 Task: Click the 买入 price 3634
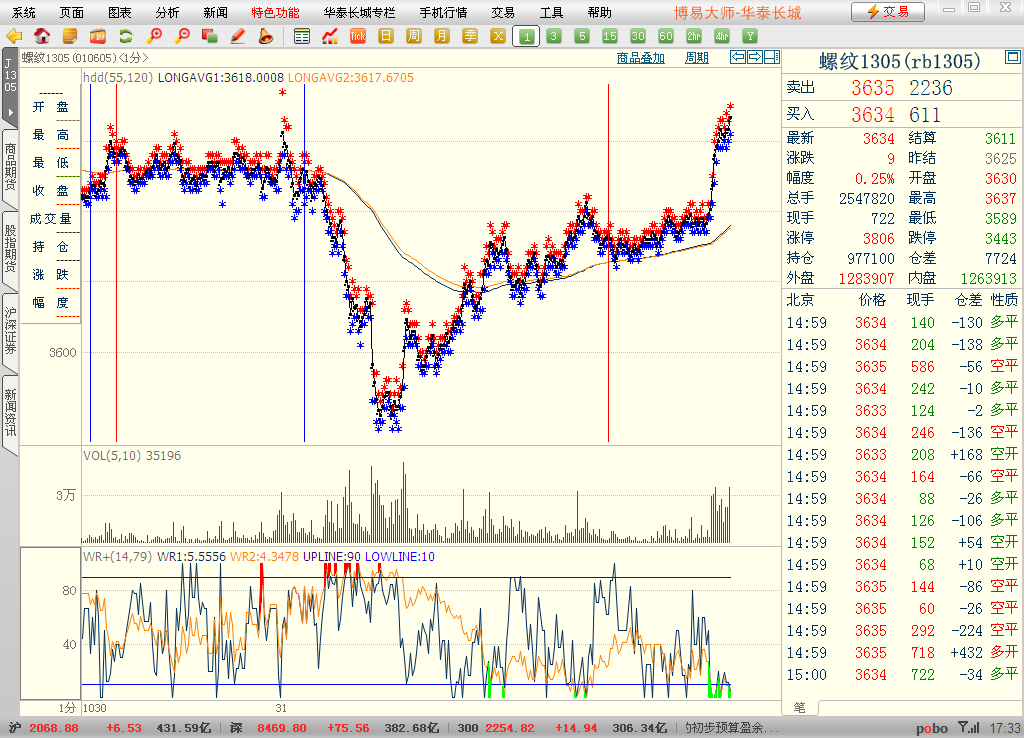click(873, 115)
